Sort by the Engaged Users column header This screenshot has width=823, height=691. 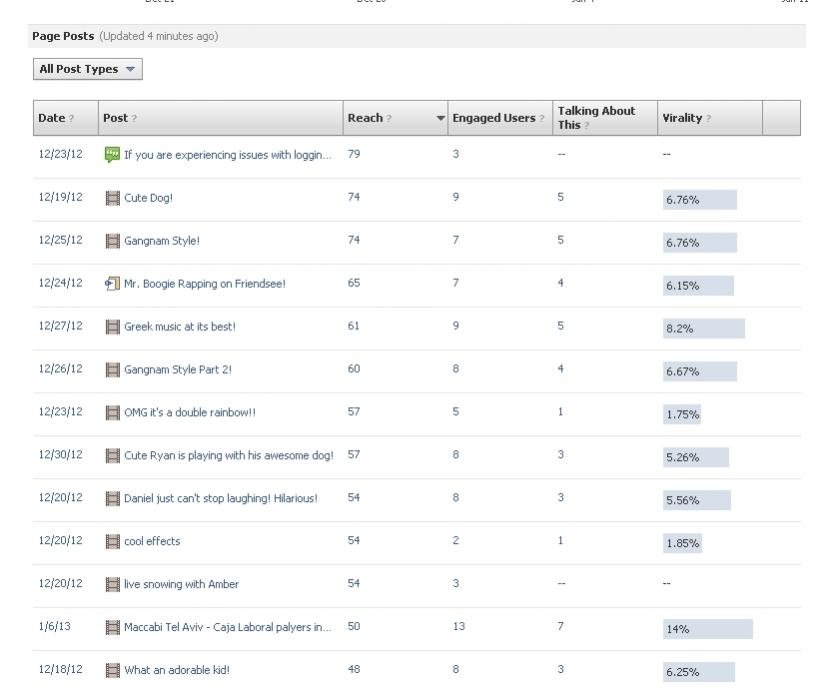pyautogui.click(x=500, y=118)
